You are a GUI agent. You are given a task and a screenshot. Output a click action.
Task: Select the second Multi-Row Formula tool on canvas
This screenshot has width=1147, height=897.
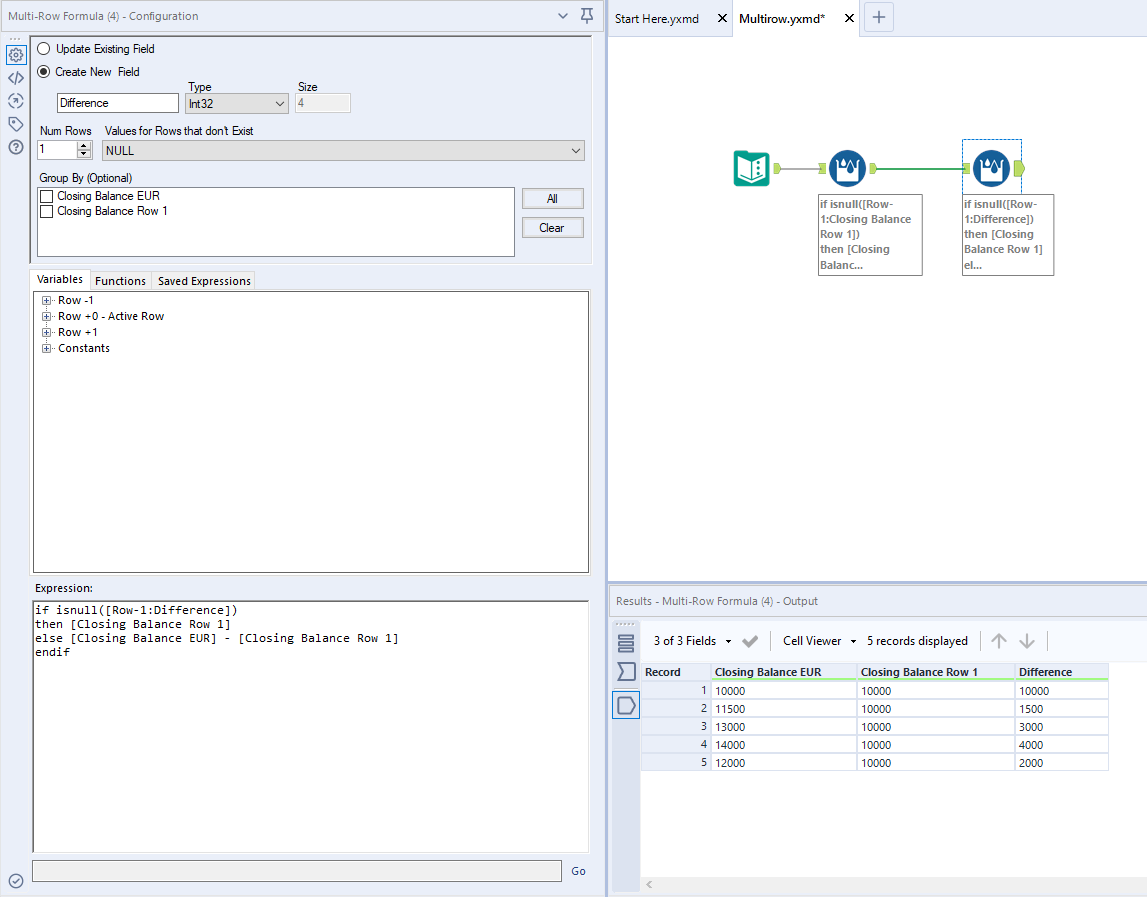[x=991, y=168]
